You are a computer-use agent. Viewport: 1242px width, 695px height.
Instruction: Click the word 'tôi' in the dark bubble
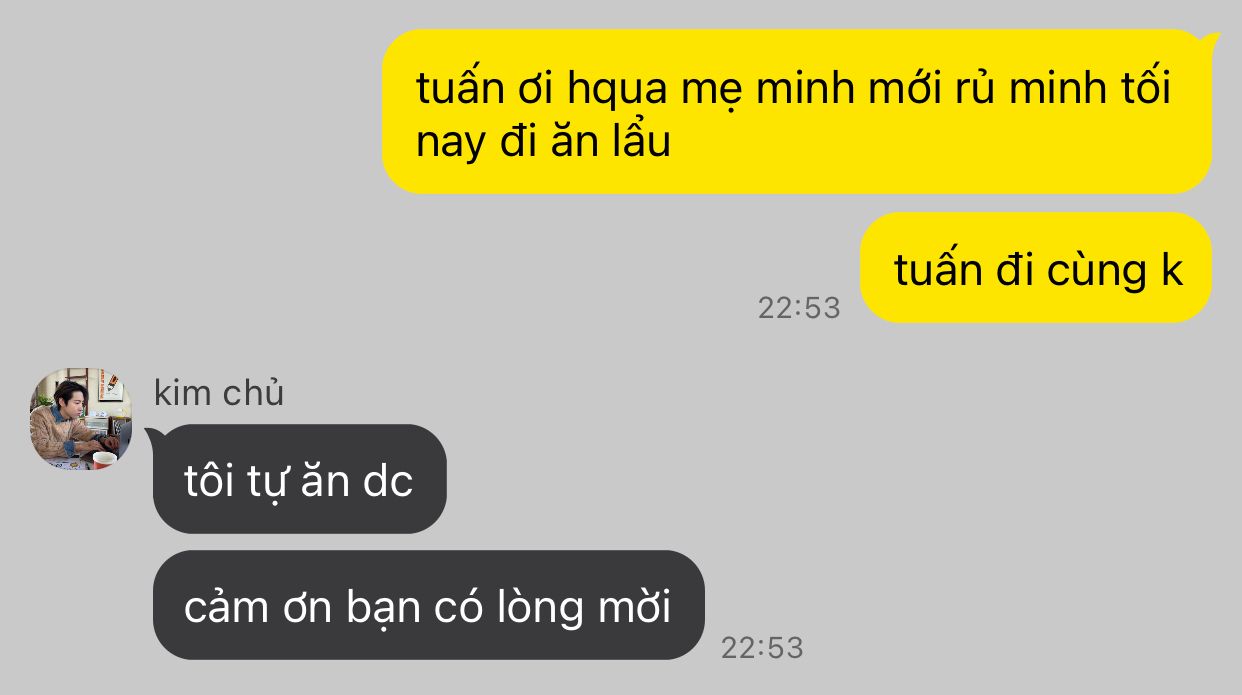click(210, 481)
